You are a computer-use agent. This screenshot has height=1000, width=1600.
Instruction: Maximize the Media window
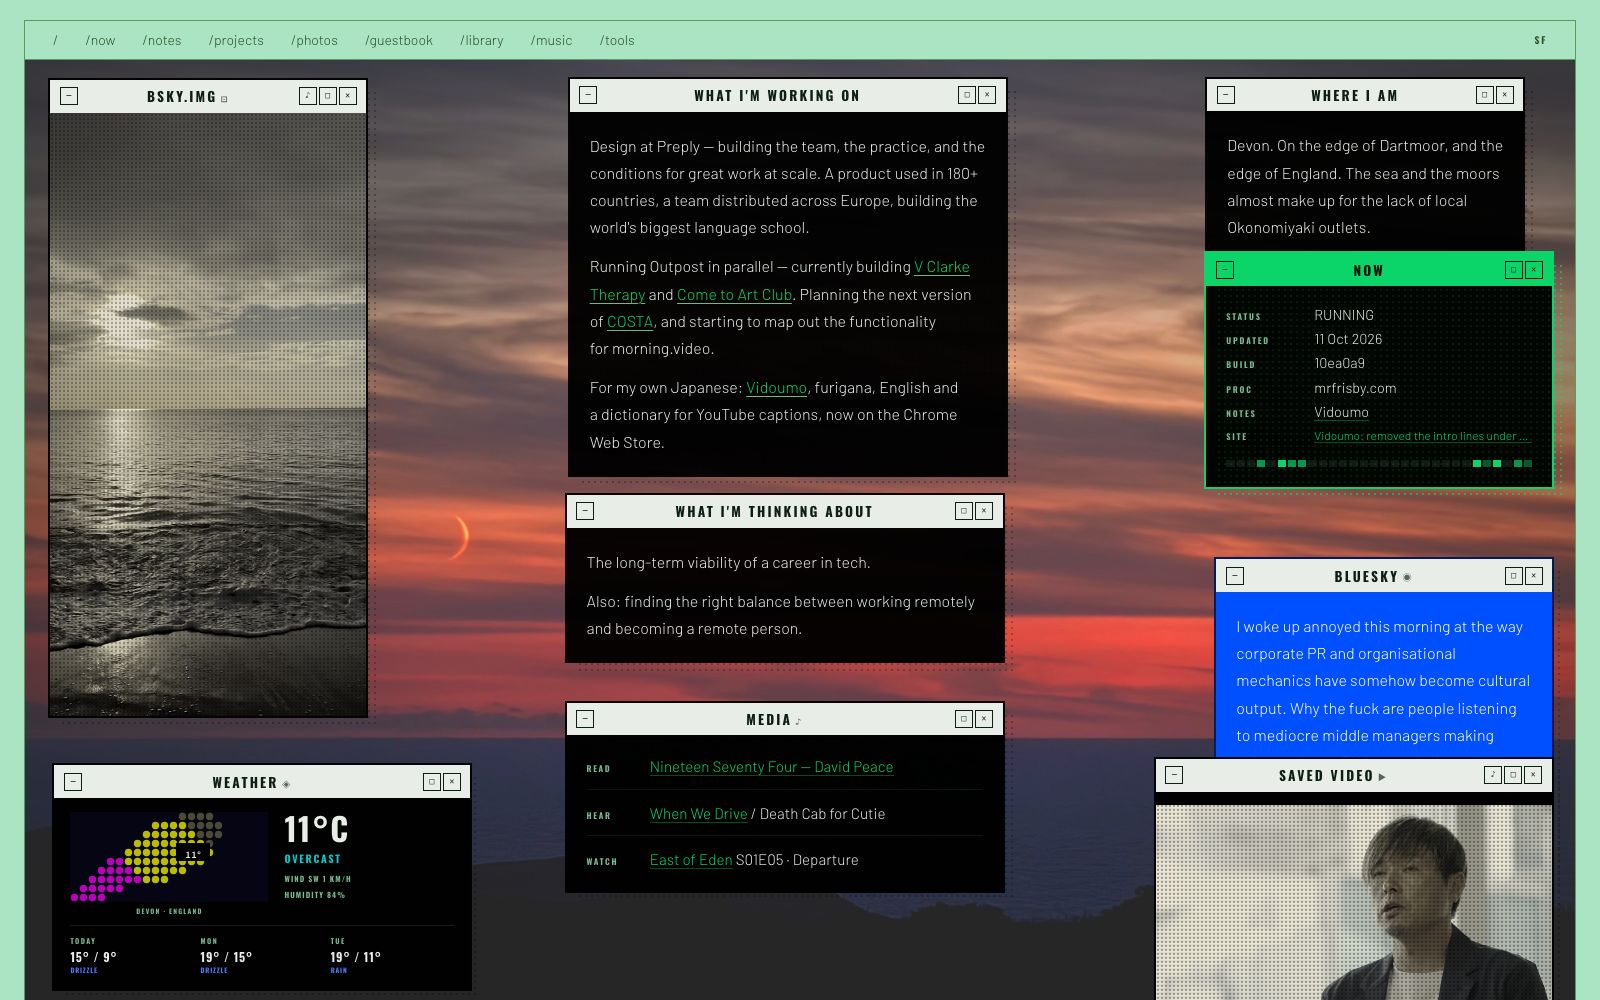(964, 719)
